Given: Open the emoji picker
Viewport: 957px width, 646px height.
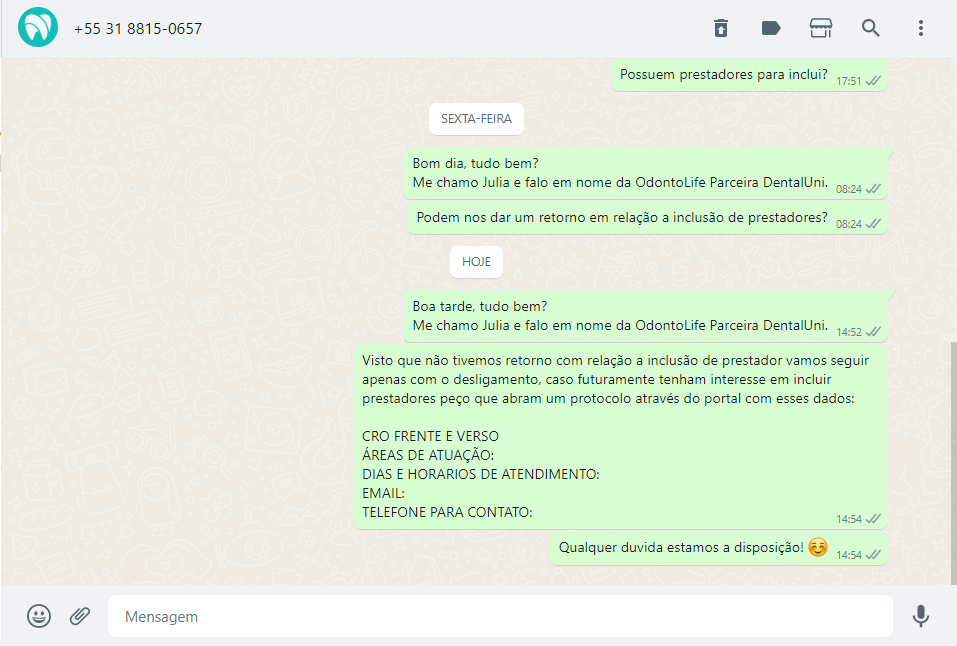Looking at the screenshot, I should 39,616.
